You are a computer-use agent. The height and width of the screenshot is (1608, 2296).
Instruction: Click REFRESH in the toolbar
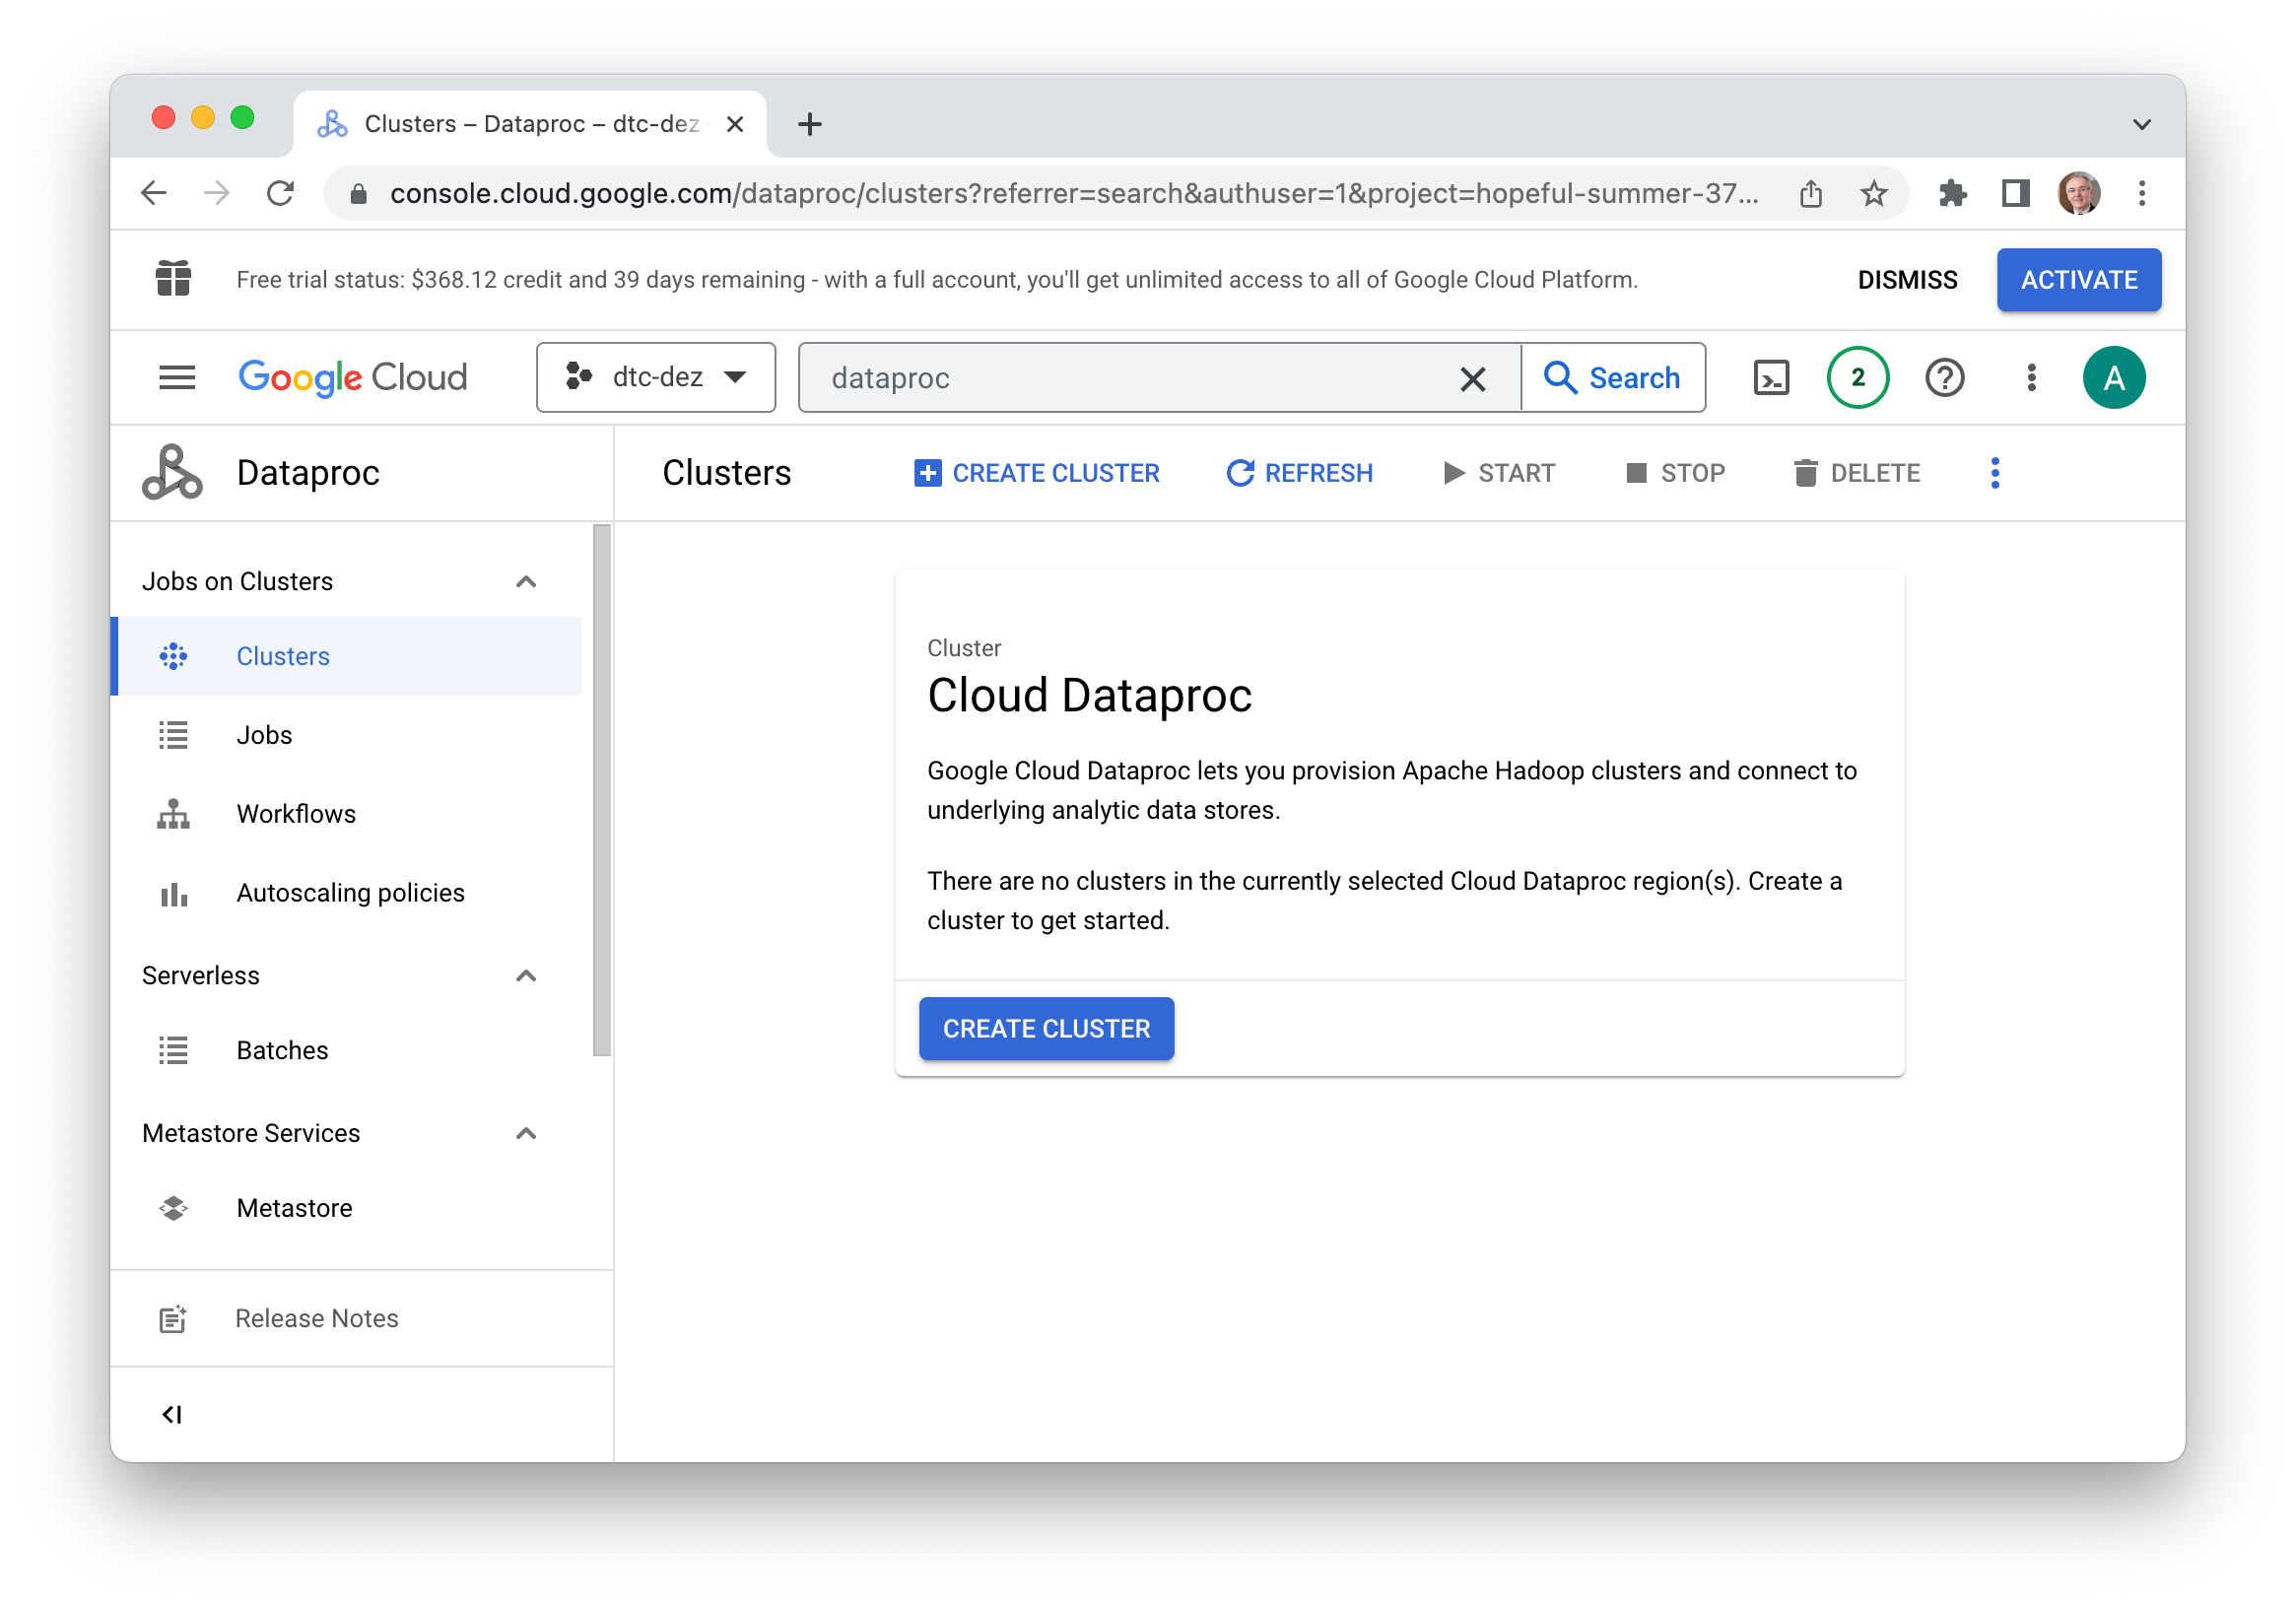click(x=1299, y=473)
